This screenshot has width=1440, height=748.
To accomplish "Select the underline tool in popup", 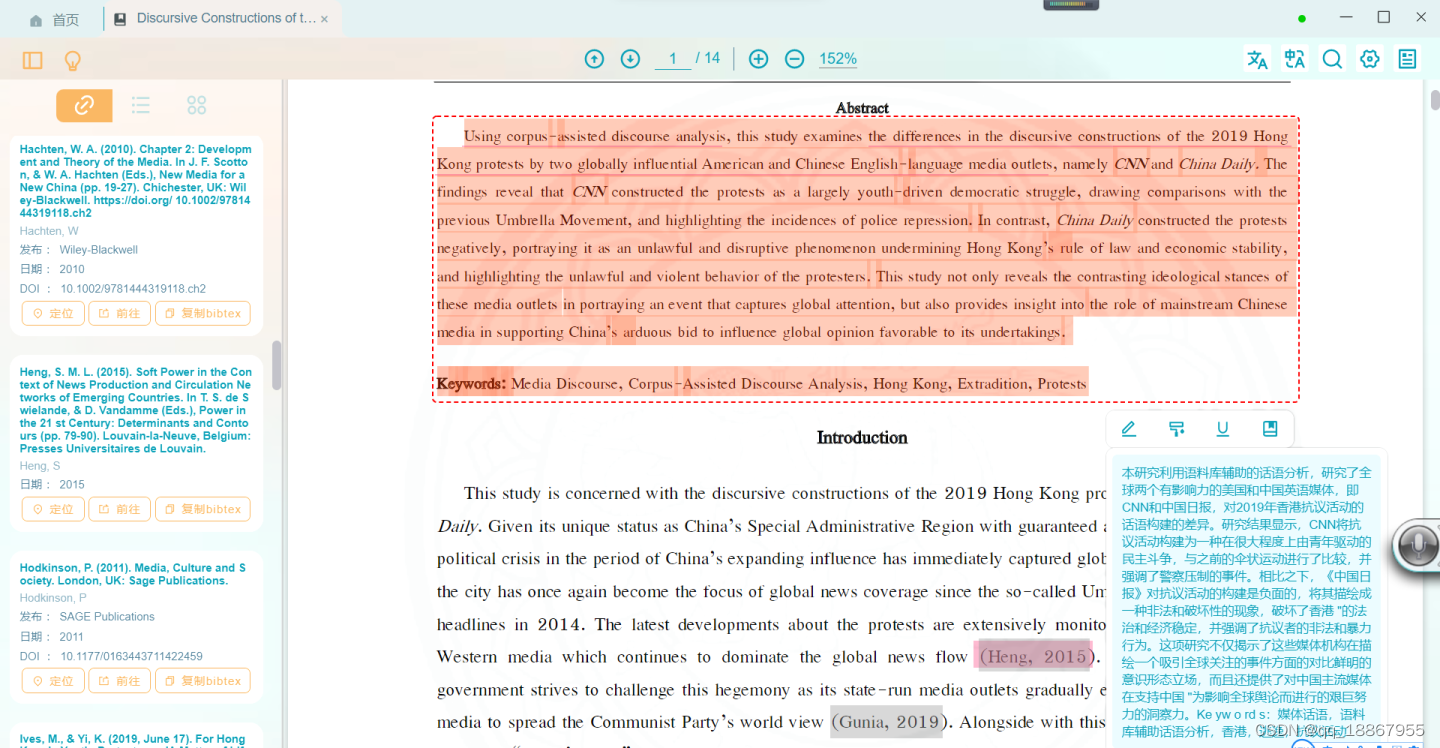I will point(1222,429).
